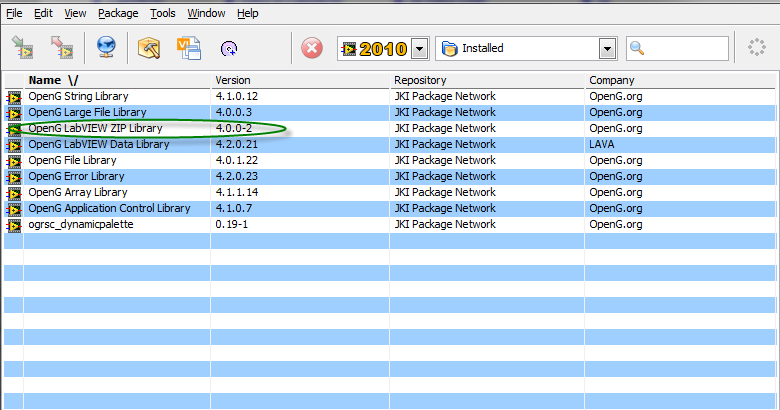Image resolution: width=780 pixels, height=410 pixels.
Task: Select the OpenG Large File Library row
Action: (x=390, y=112)
